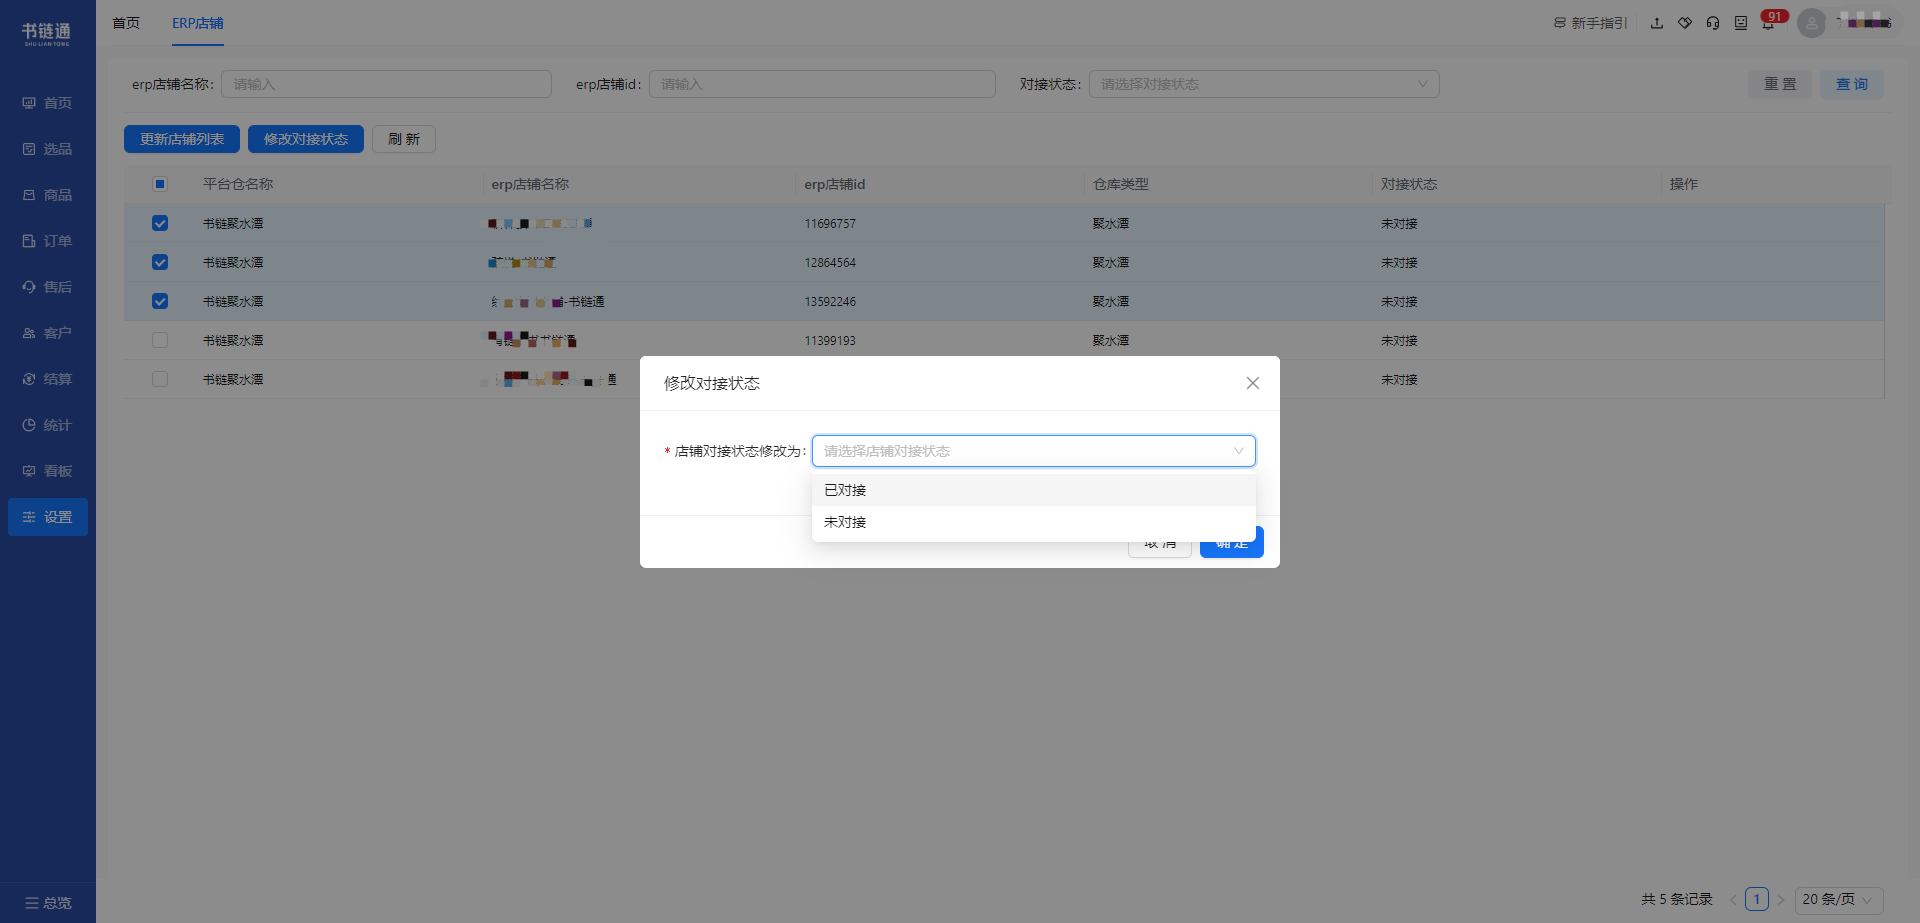Open the 商品 sidebar item
This screenshot has width=1920, height=923.
(x=48, y=195)
